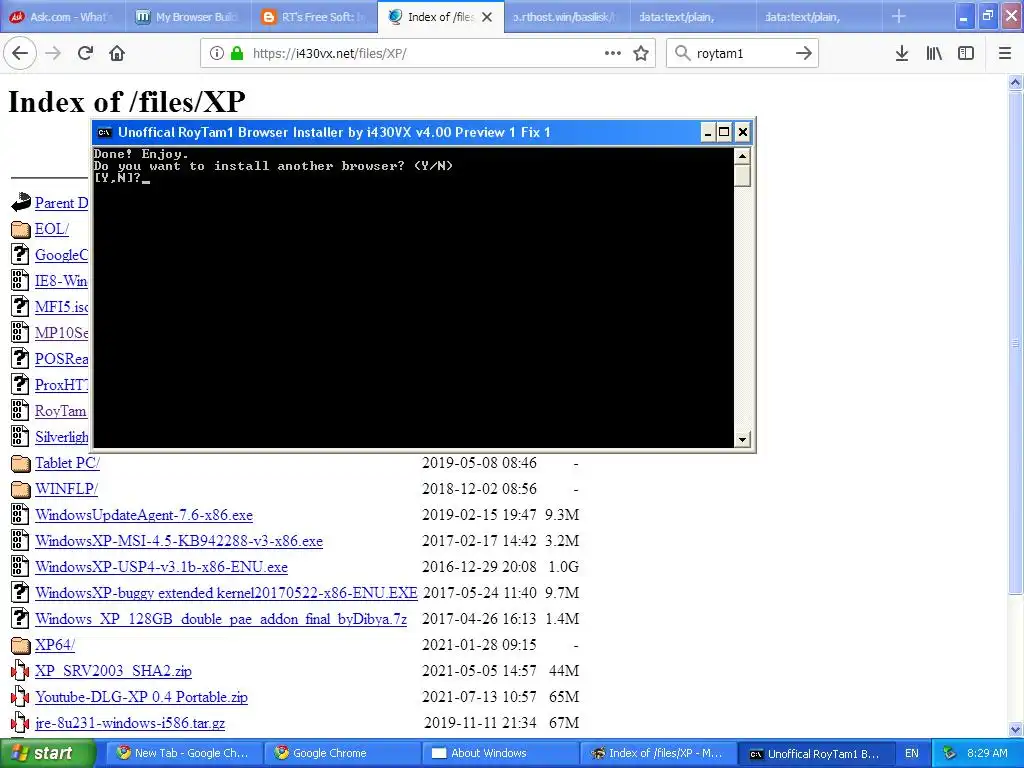Close the Index of /files tab
Viewport: 1024px width, 768px height.
click(x=487, y=17)
